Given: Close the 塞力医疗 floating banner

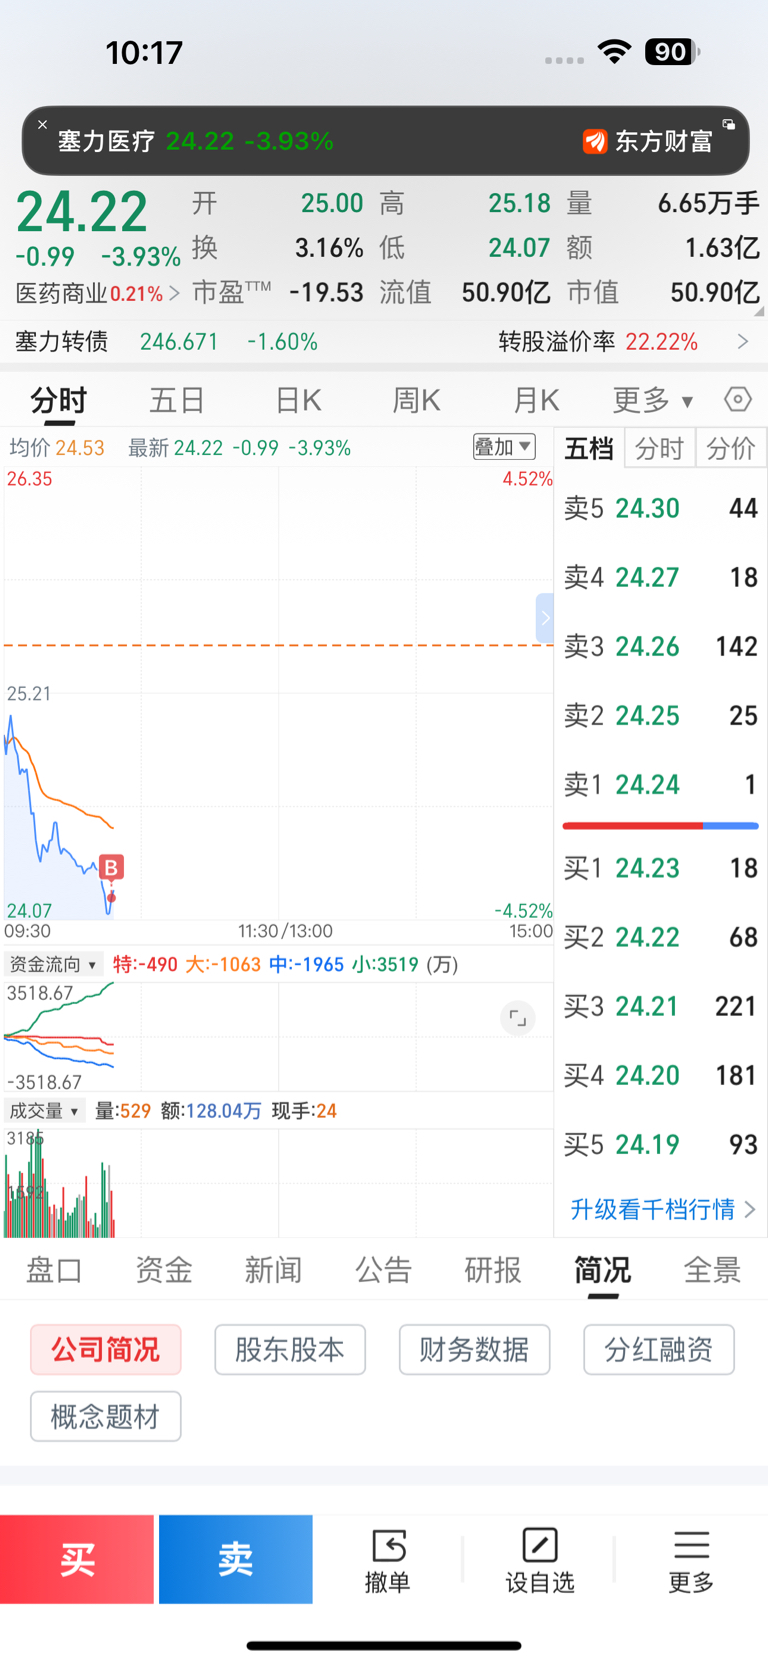Looking at the screenshot, I should (x=42, y=125).
